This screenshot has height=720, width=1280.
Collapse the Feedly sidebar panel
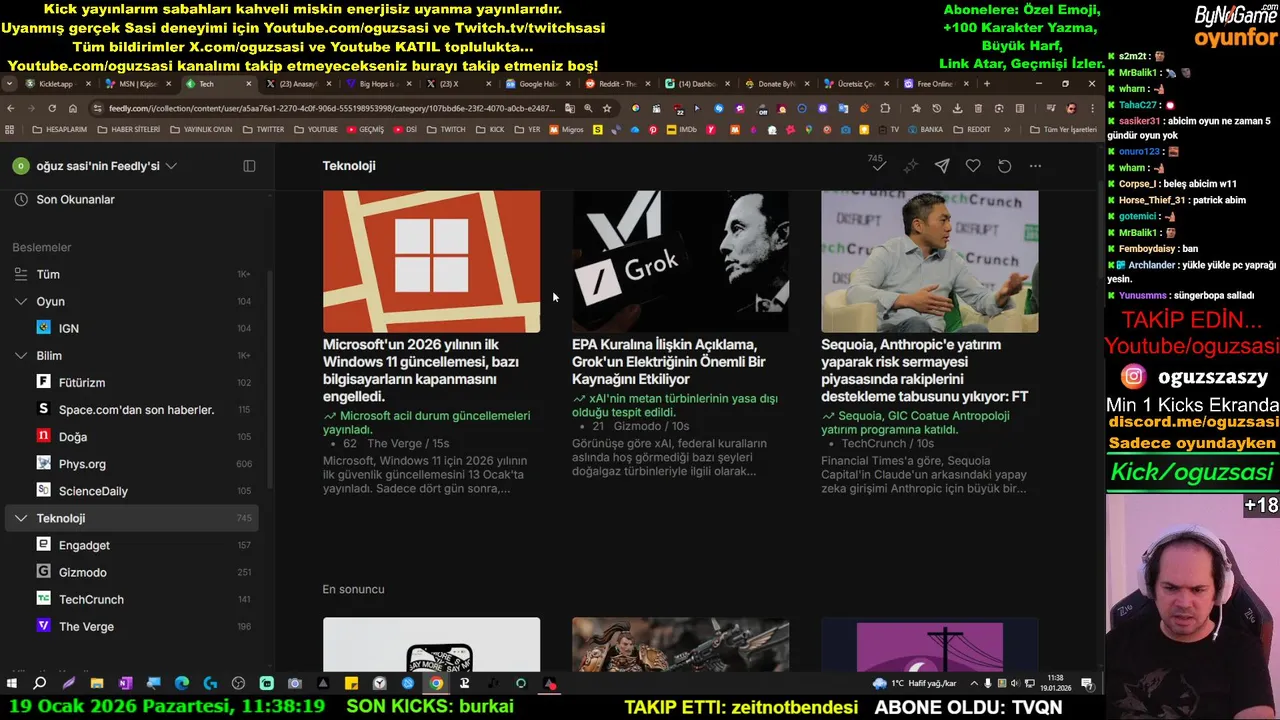tap(249, 166)
